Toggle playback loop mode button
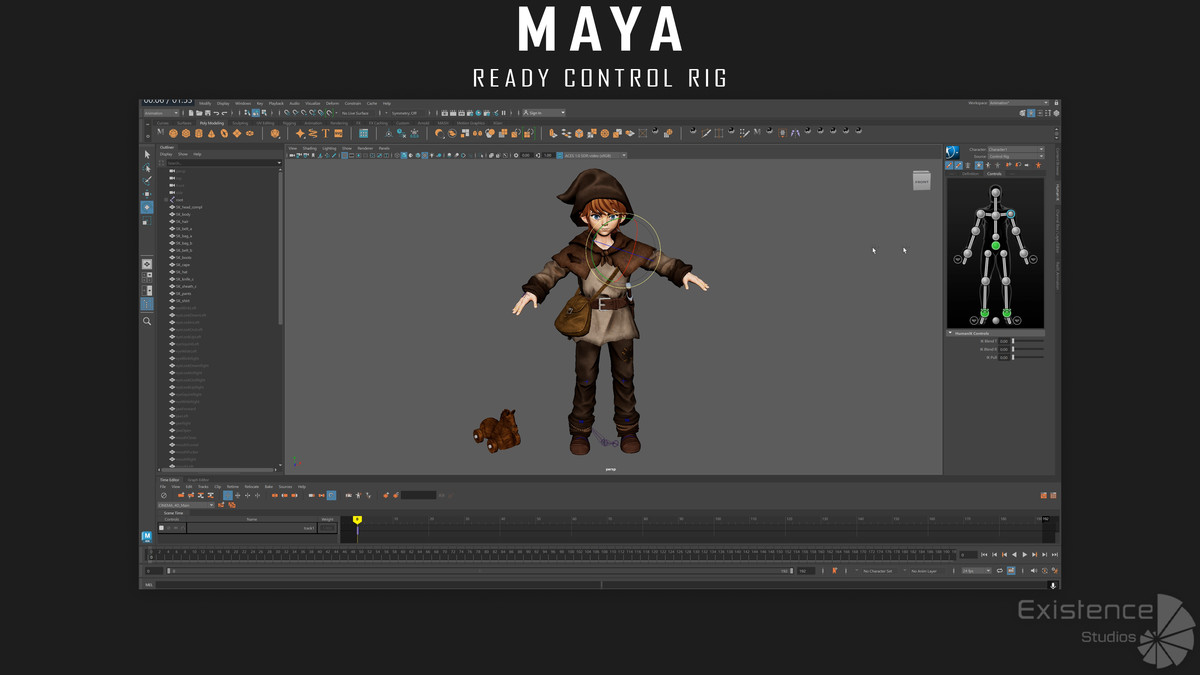Screen dimensions: 1200x675 point(1000,571)
